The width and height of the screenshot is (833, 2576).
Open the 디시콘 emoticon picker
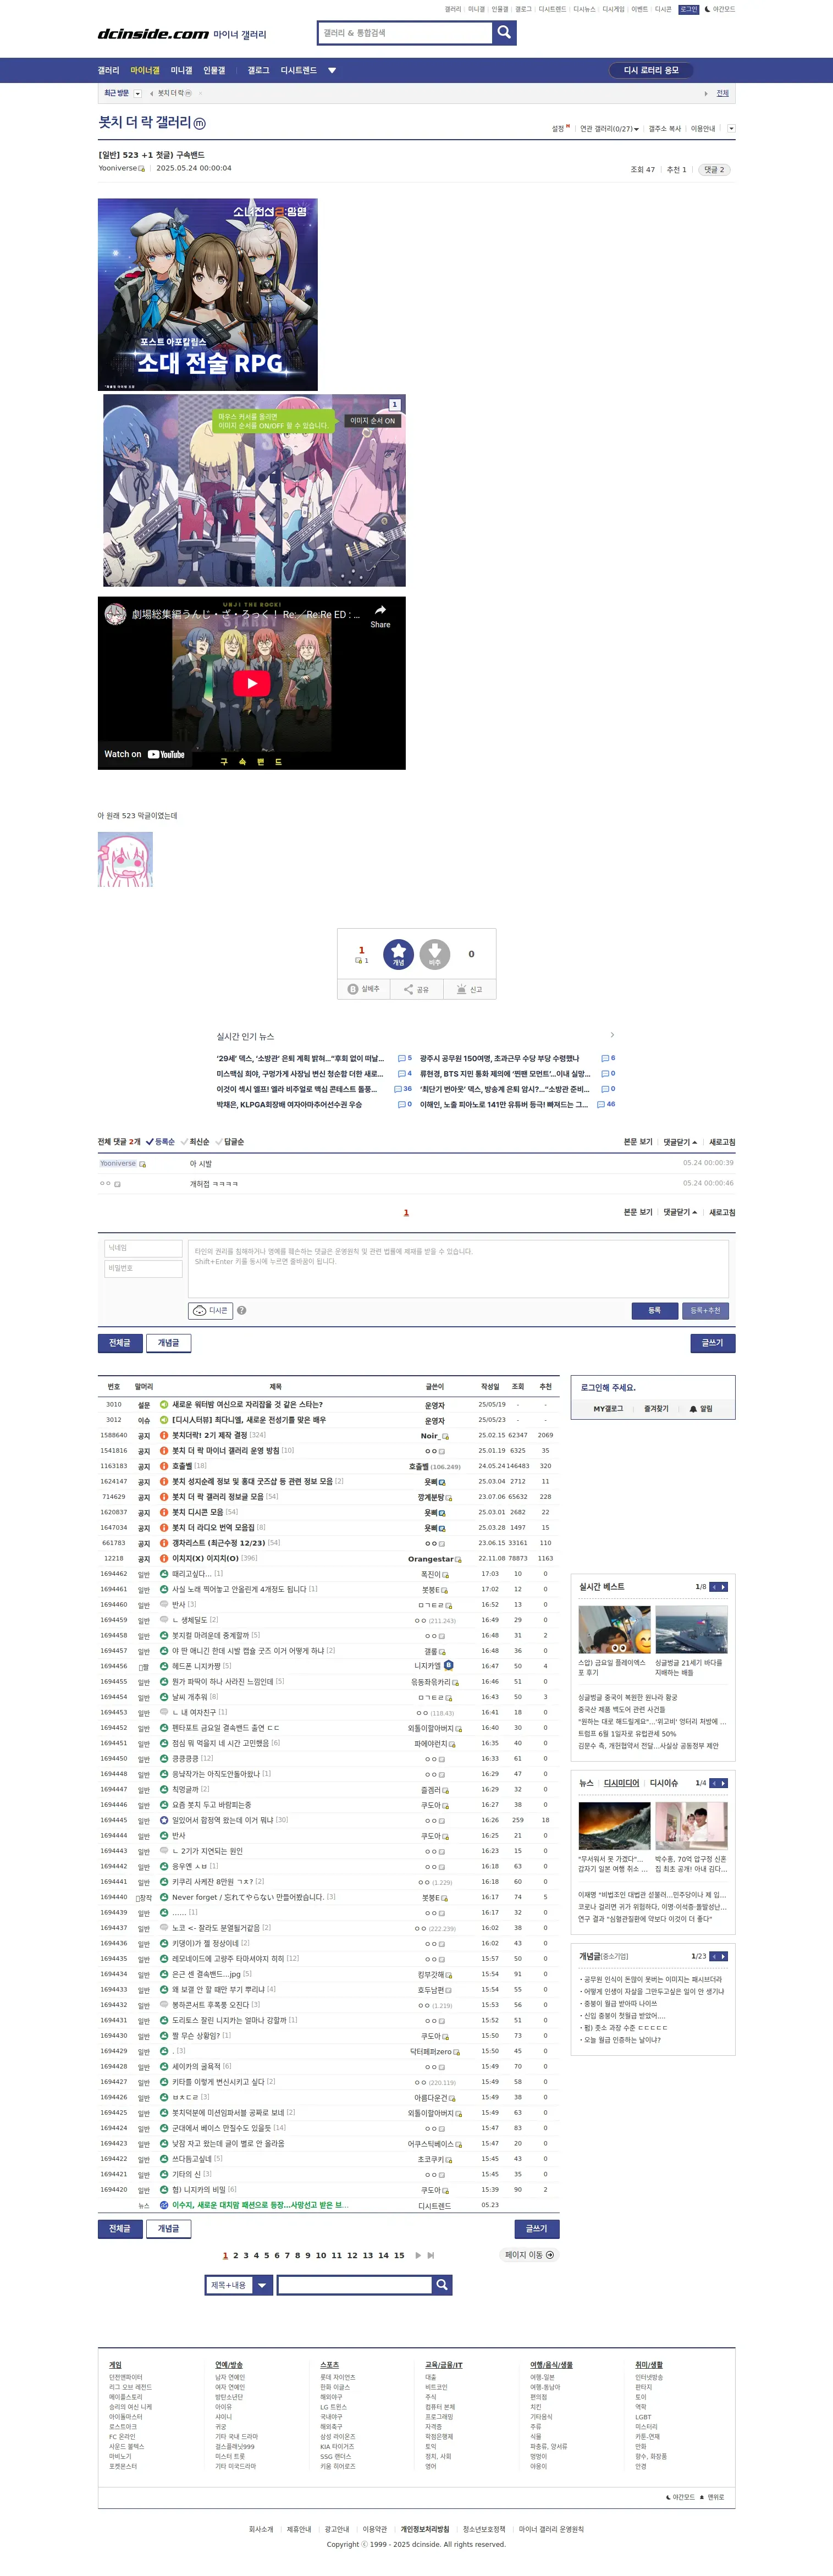[x=211, y=1310]
